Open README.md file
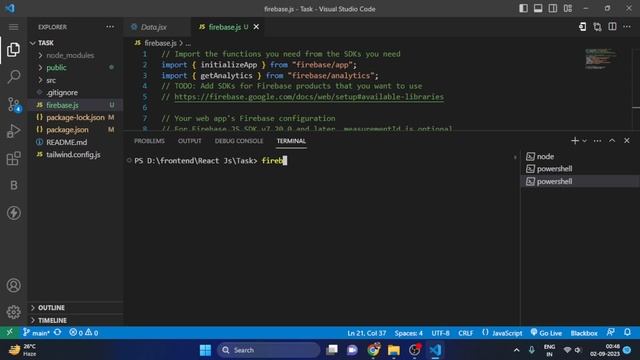The height and width of the screenshot is (360, 640). click(x=76, y=142)
